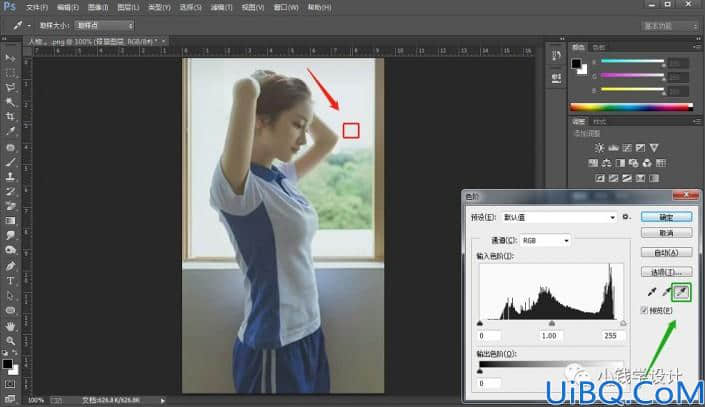Close the document tab

coord(164,41)
